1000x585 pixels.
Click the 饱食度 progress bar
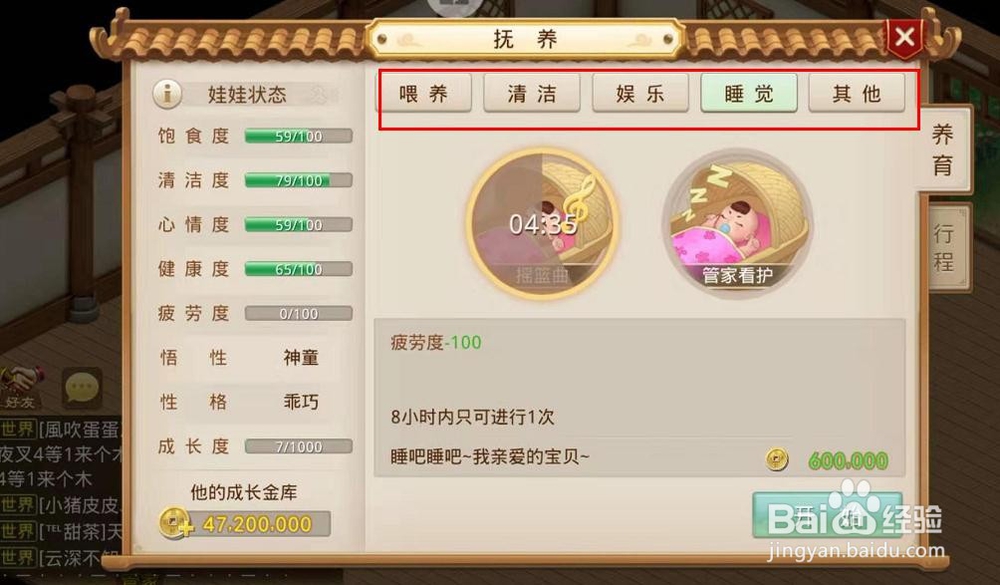click(298, 136)
